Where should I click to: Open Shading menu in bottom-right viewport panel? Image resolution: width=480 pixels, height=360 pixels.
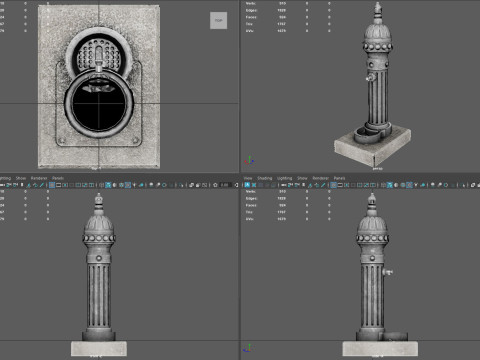click(264, 178)
